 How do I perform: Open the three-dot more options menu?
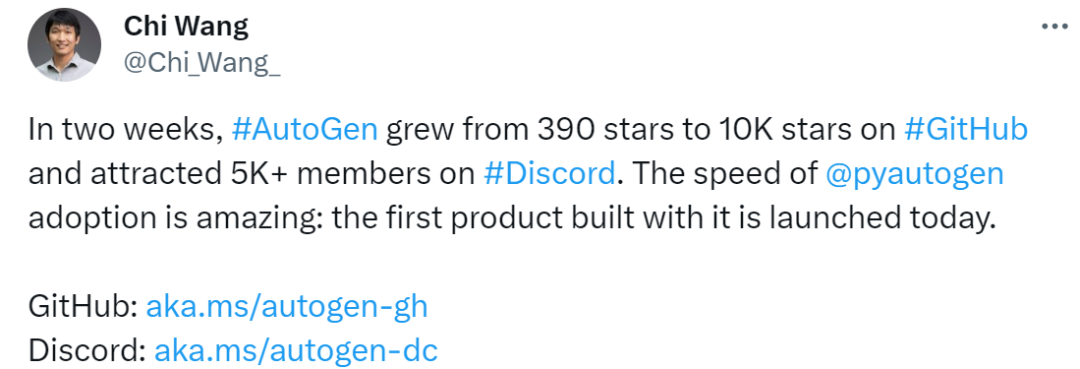(1053, 27)
